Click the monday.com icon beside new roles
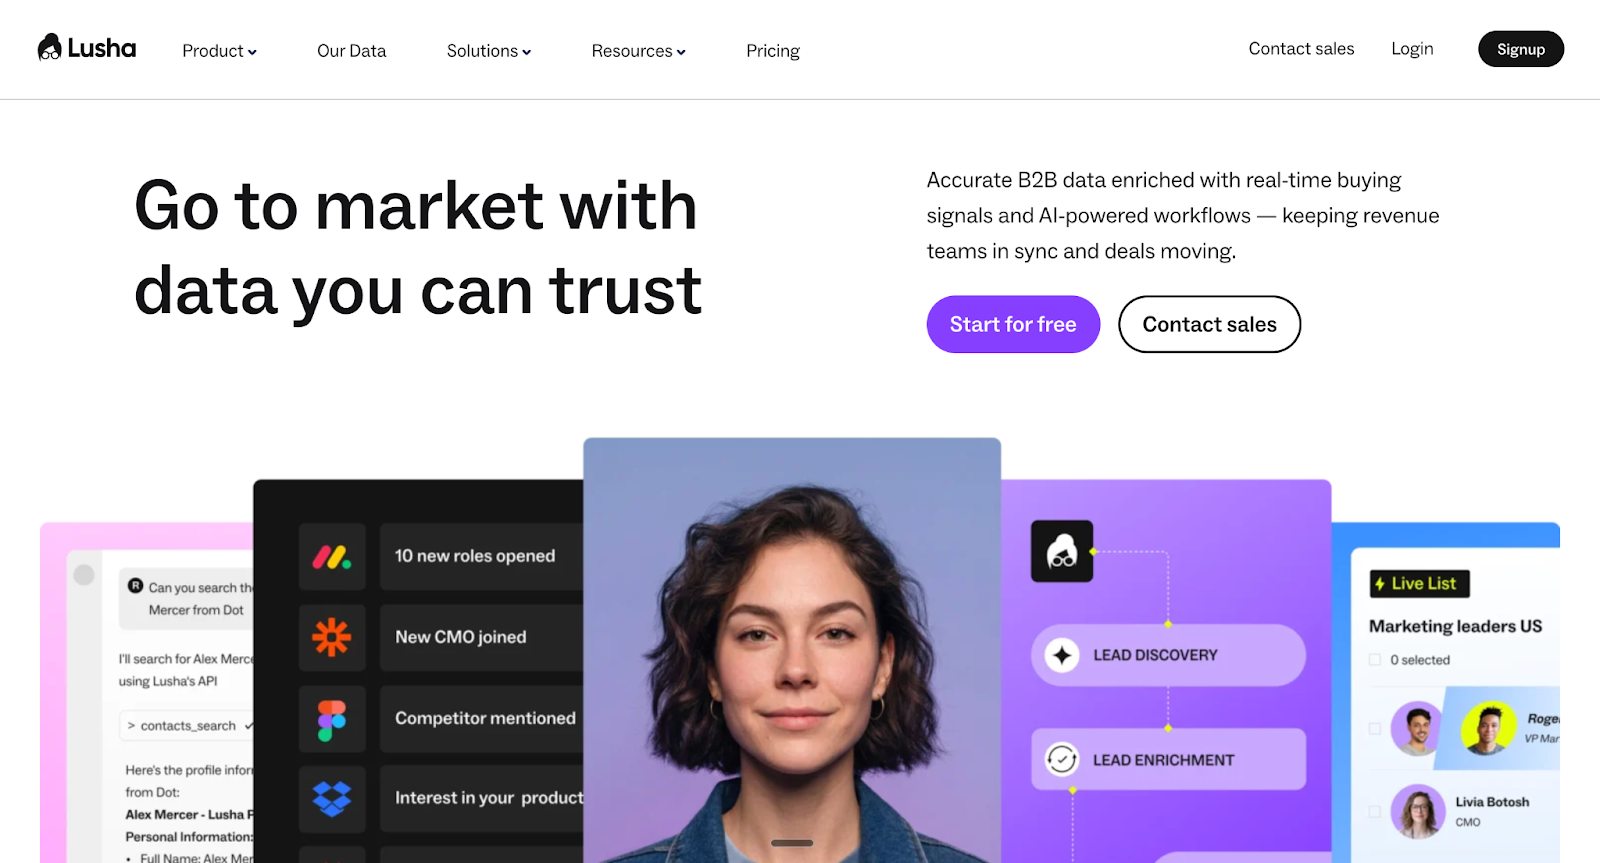Image resolution: width=1600 pixels, height=863 pixels. pos(332,556)
